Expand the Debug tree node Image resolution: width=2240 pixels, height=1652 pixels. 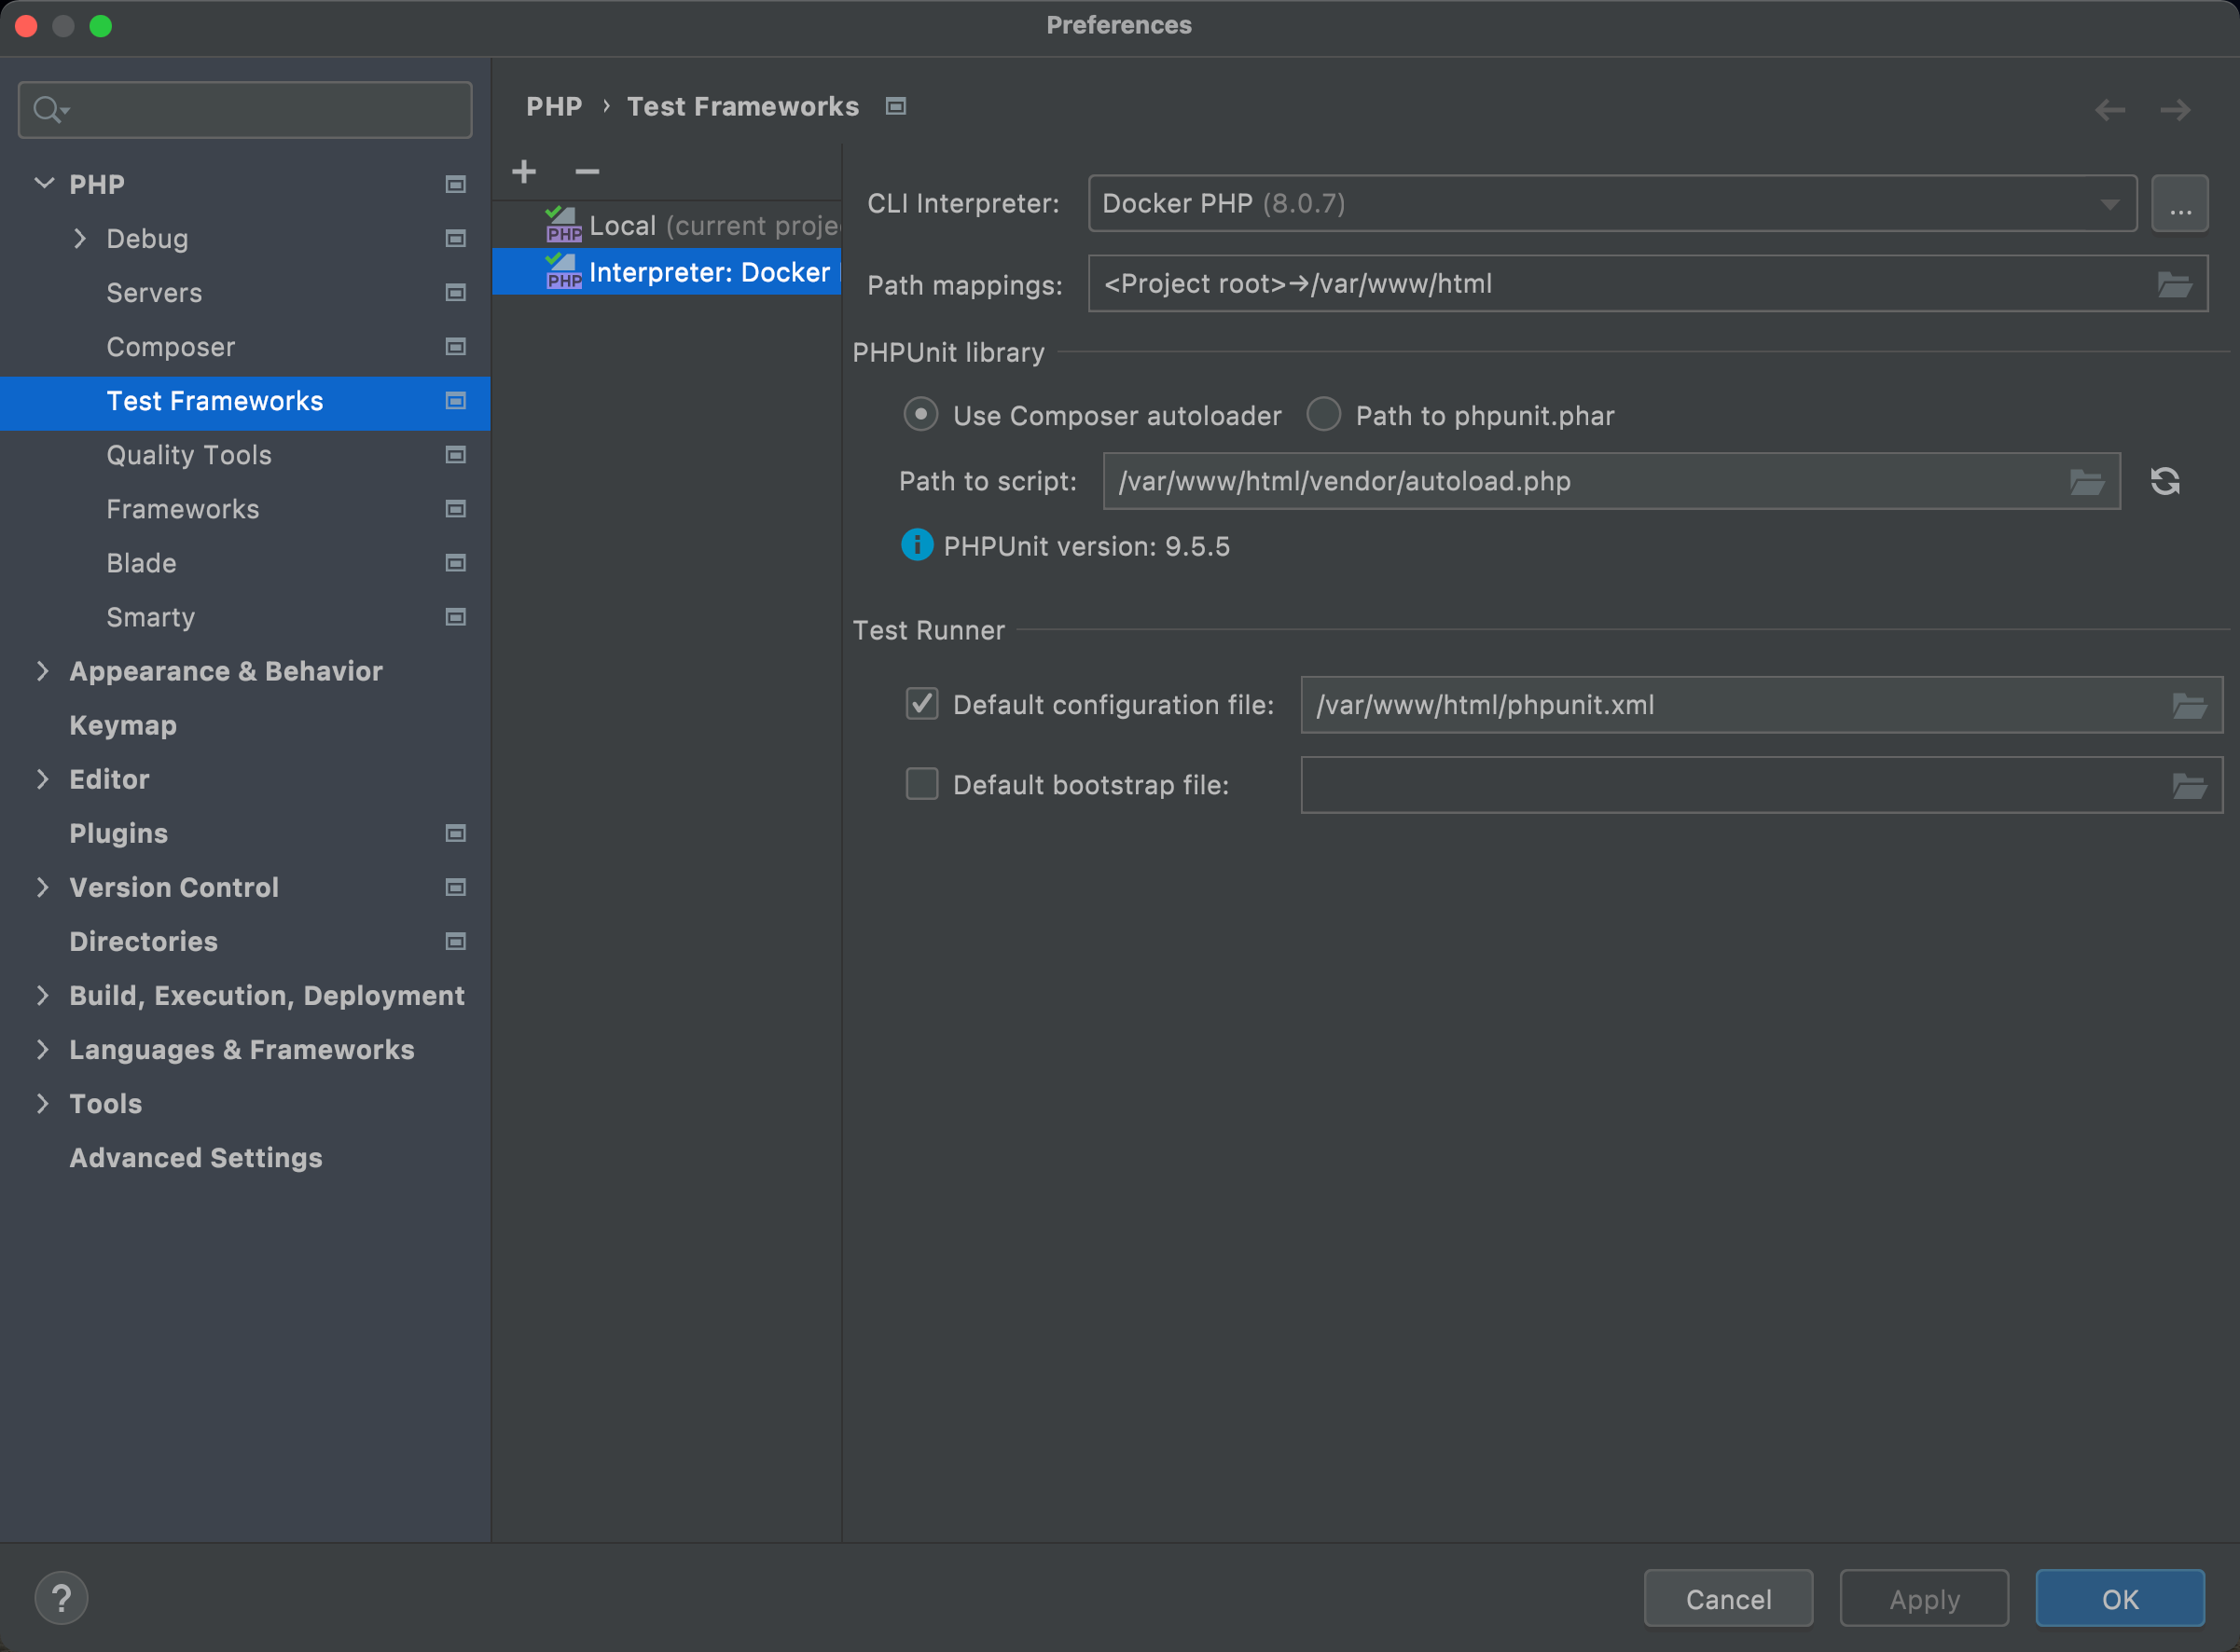click(x=80, y=239)
